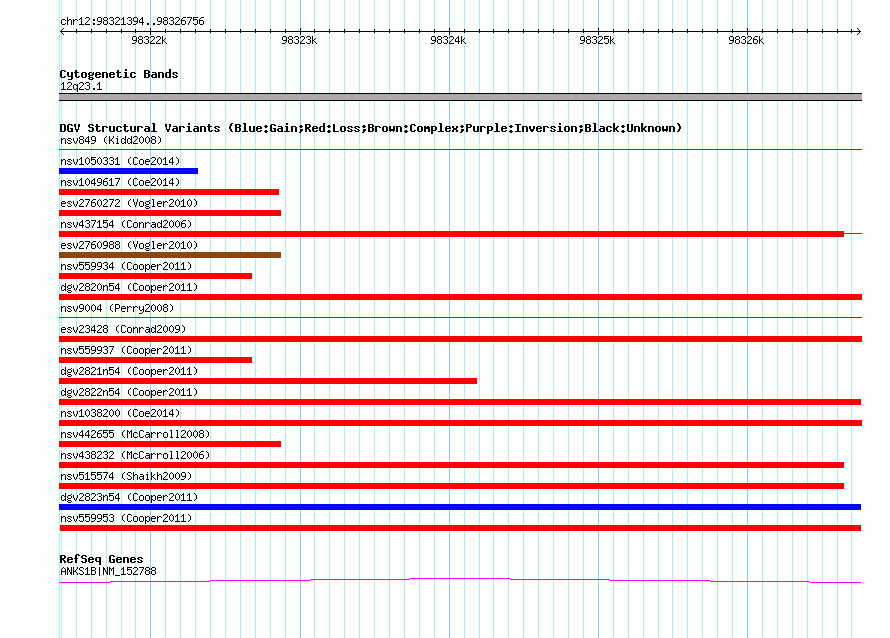Select the gray 12q23.1 cytogenetic band bar
The width and height of the screenshot is (890, 638).
(460, 97)
